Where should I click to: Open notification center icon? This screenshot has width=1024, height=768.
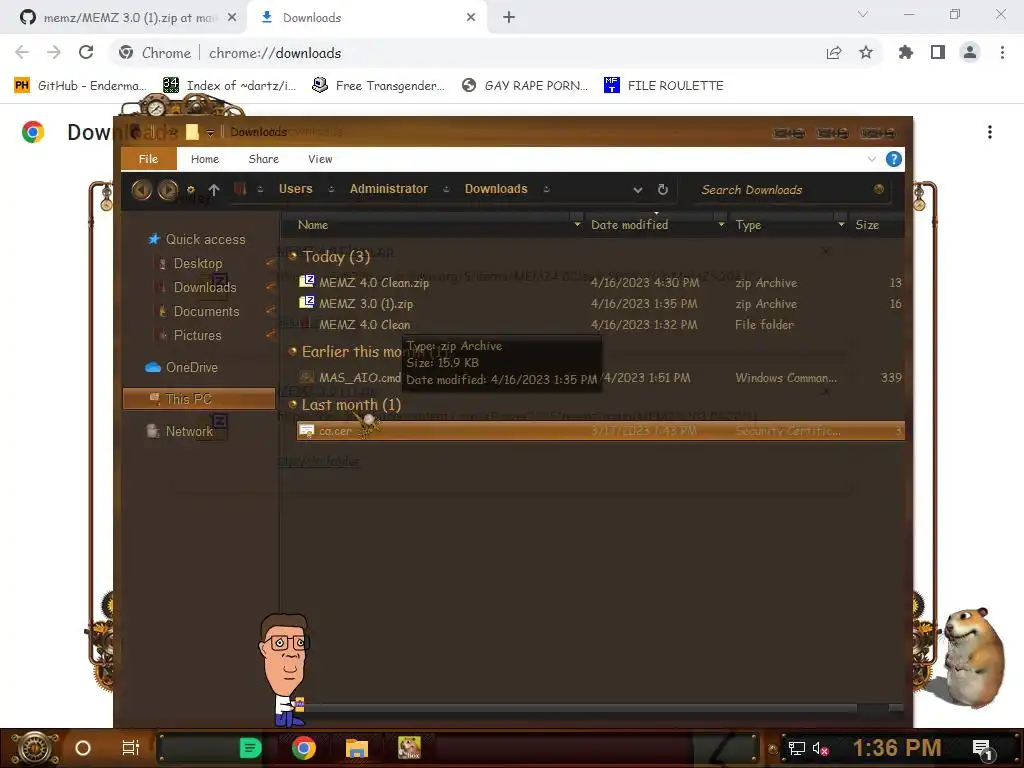click(x=983, y=750)
